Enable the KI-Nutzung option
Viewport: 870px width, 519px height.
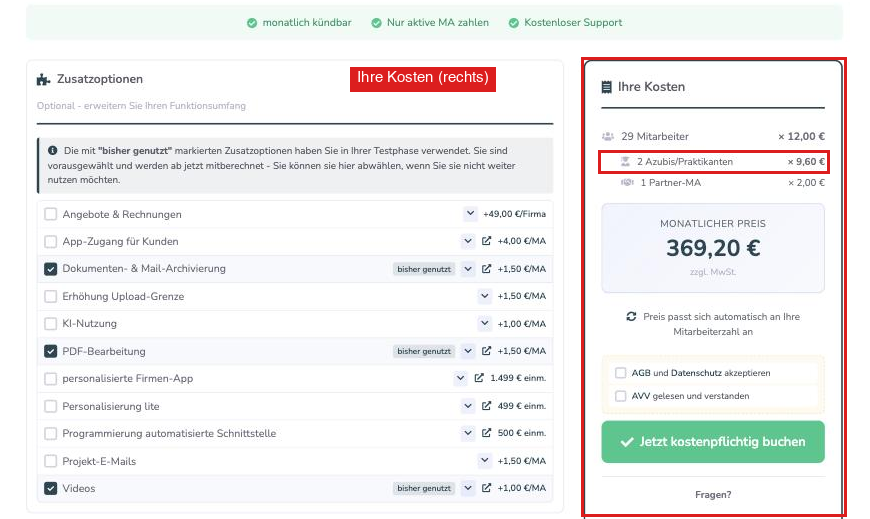coord(50,324)
